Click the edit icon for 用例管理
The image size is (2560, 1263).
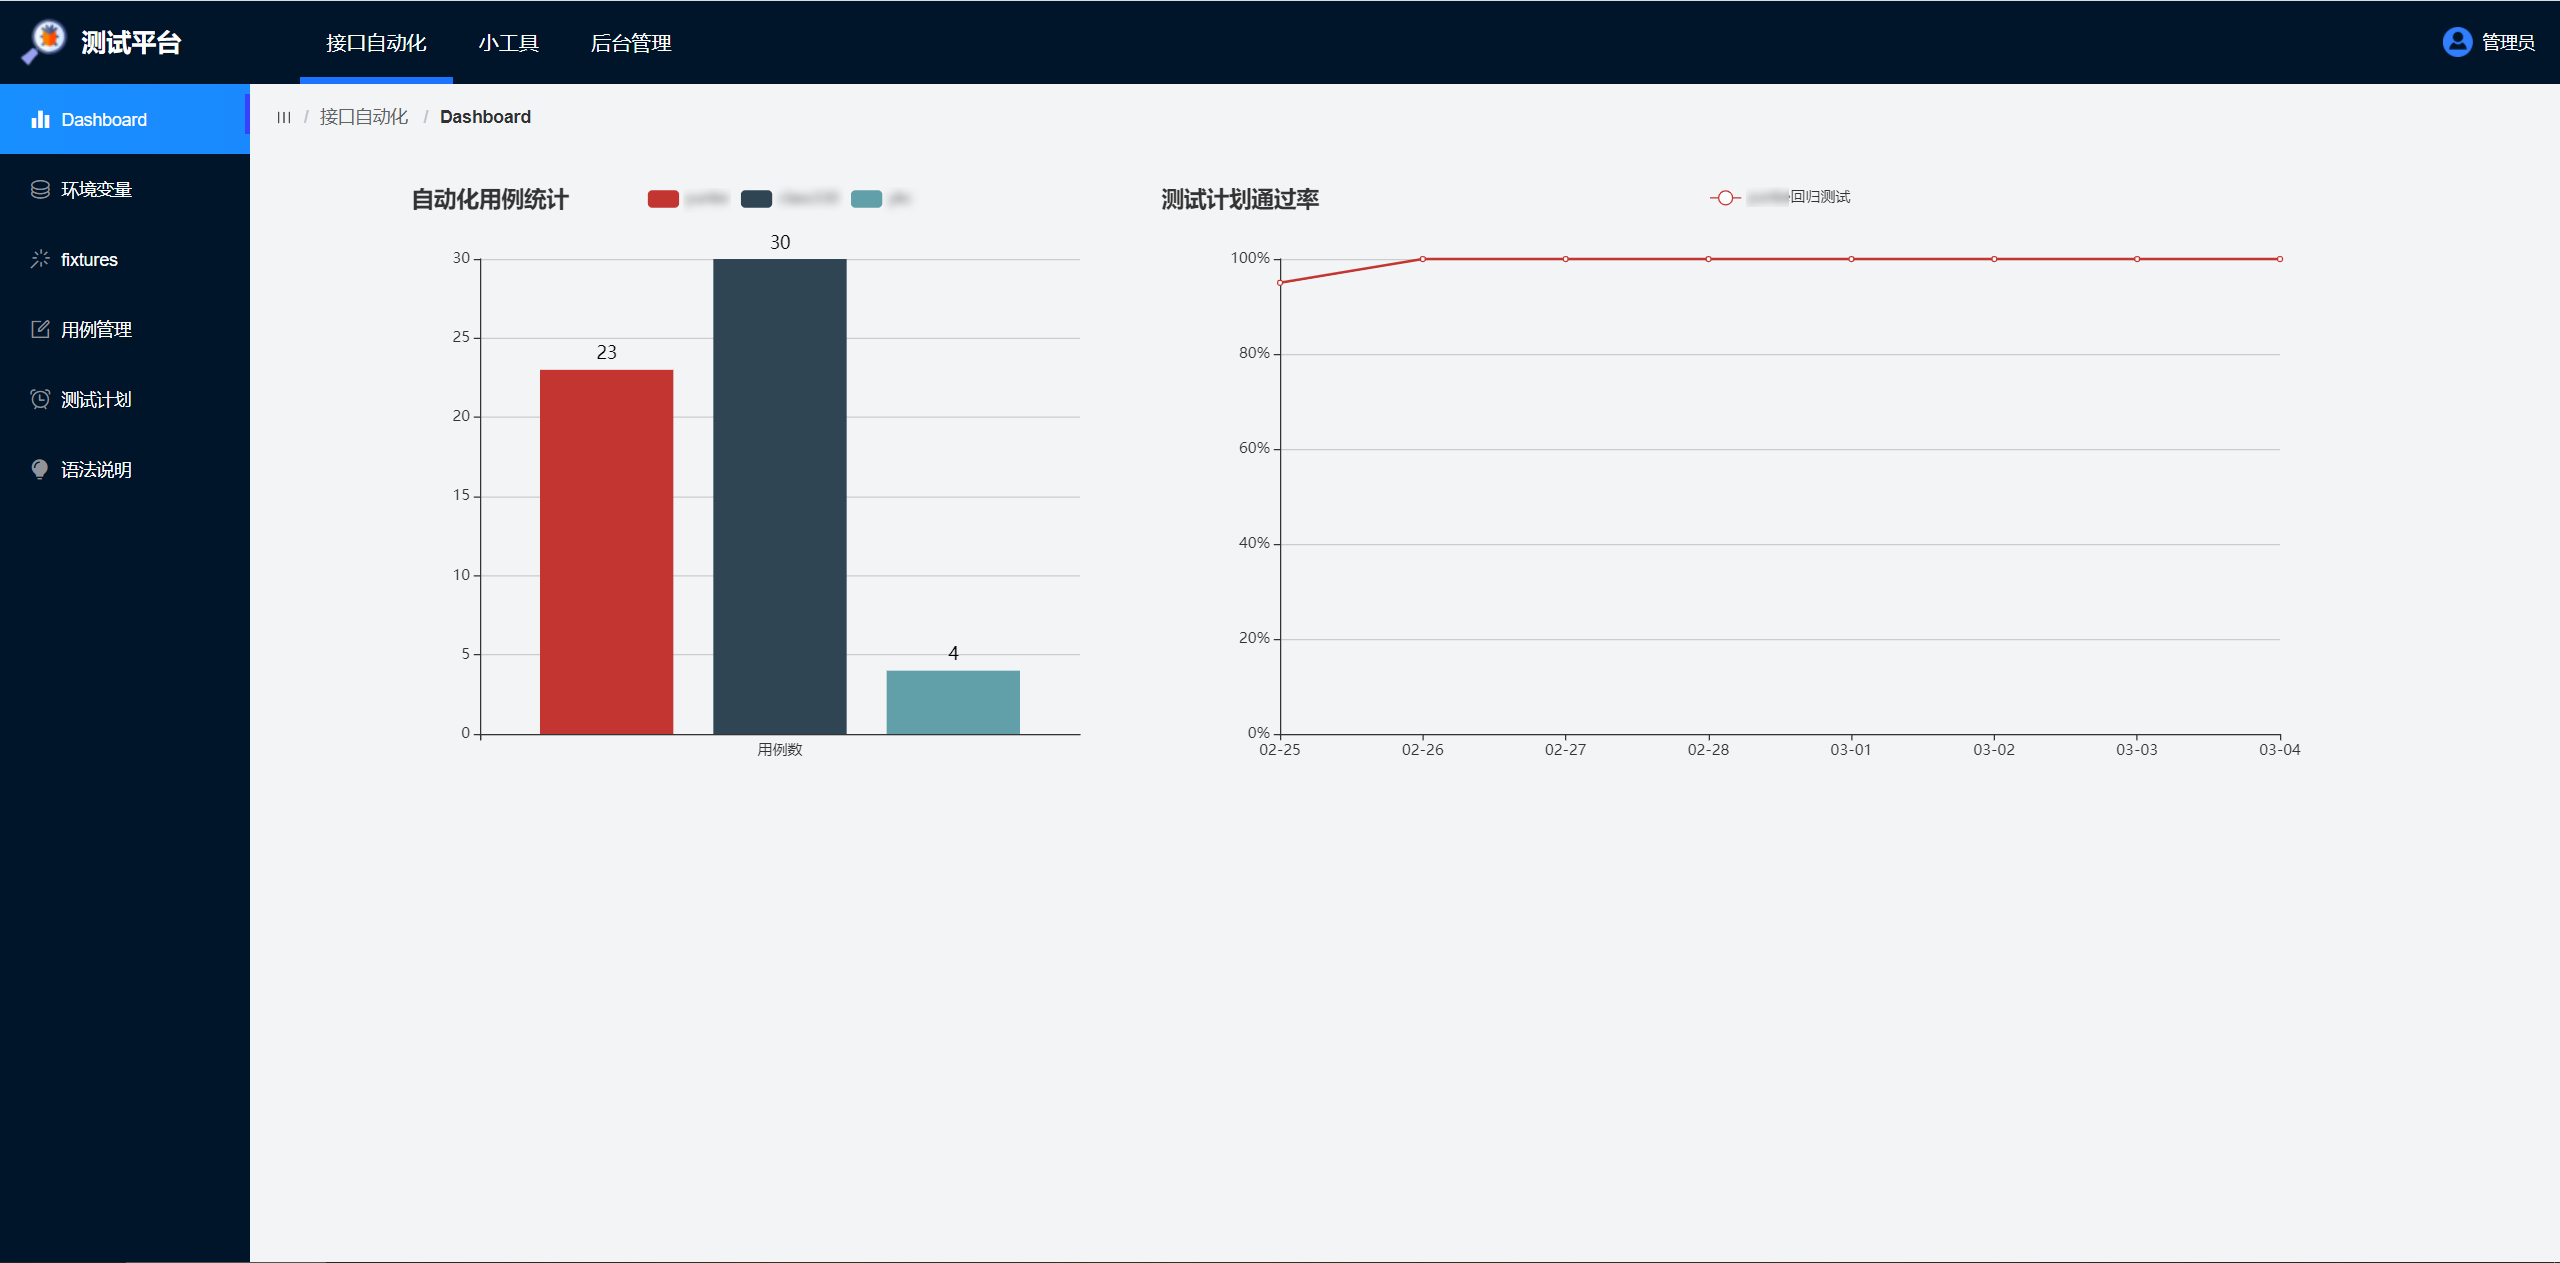(40, 329)
